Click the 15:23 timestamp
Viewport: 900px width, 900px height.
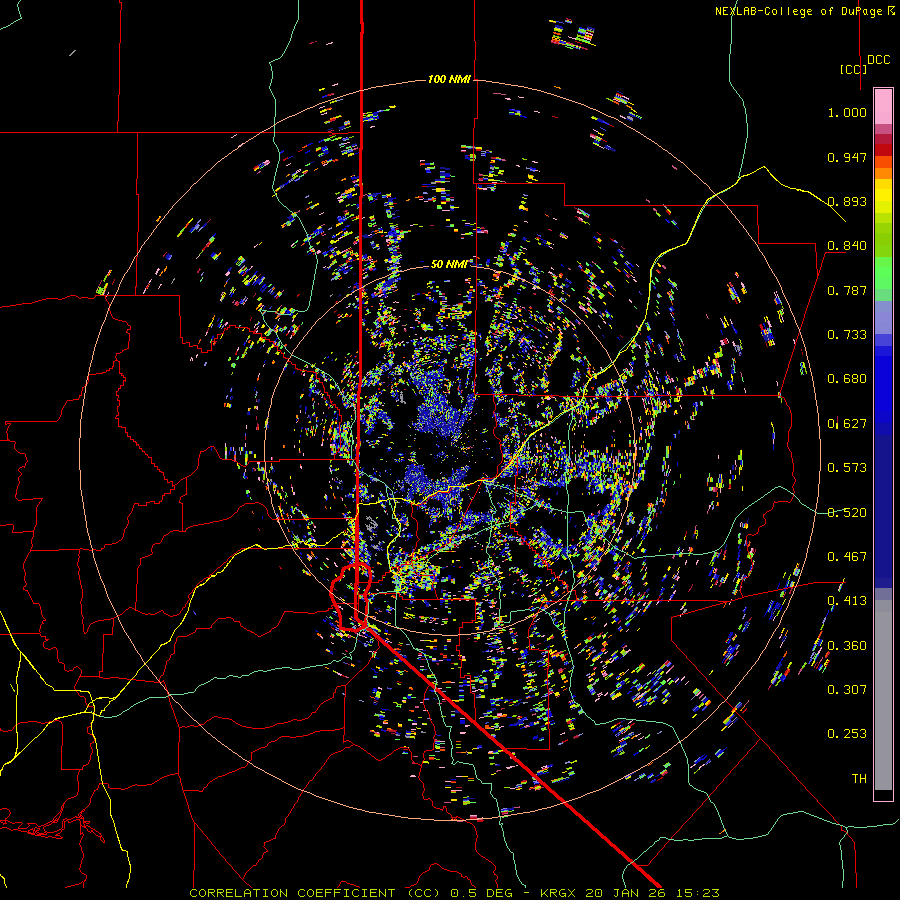tap(697, 893)
